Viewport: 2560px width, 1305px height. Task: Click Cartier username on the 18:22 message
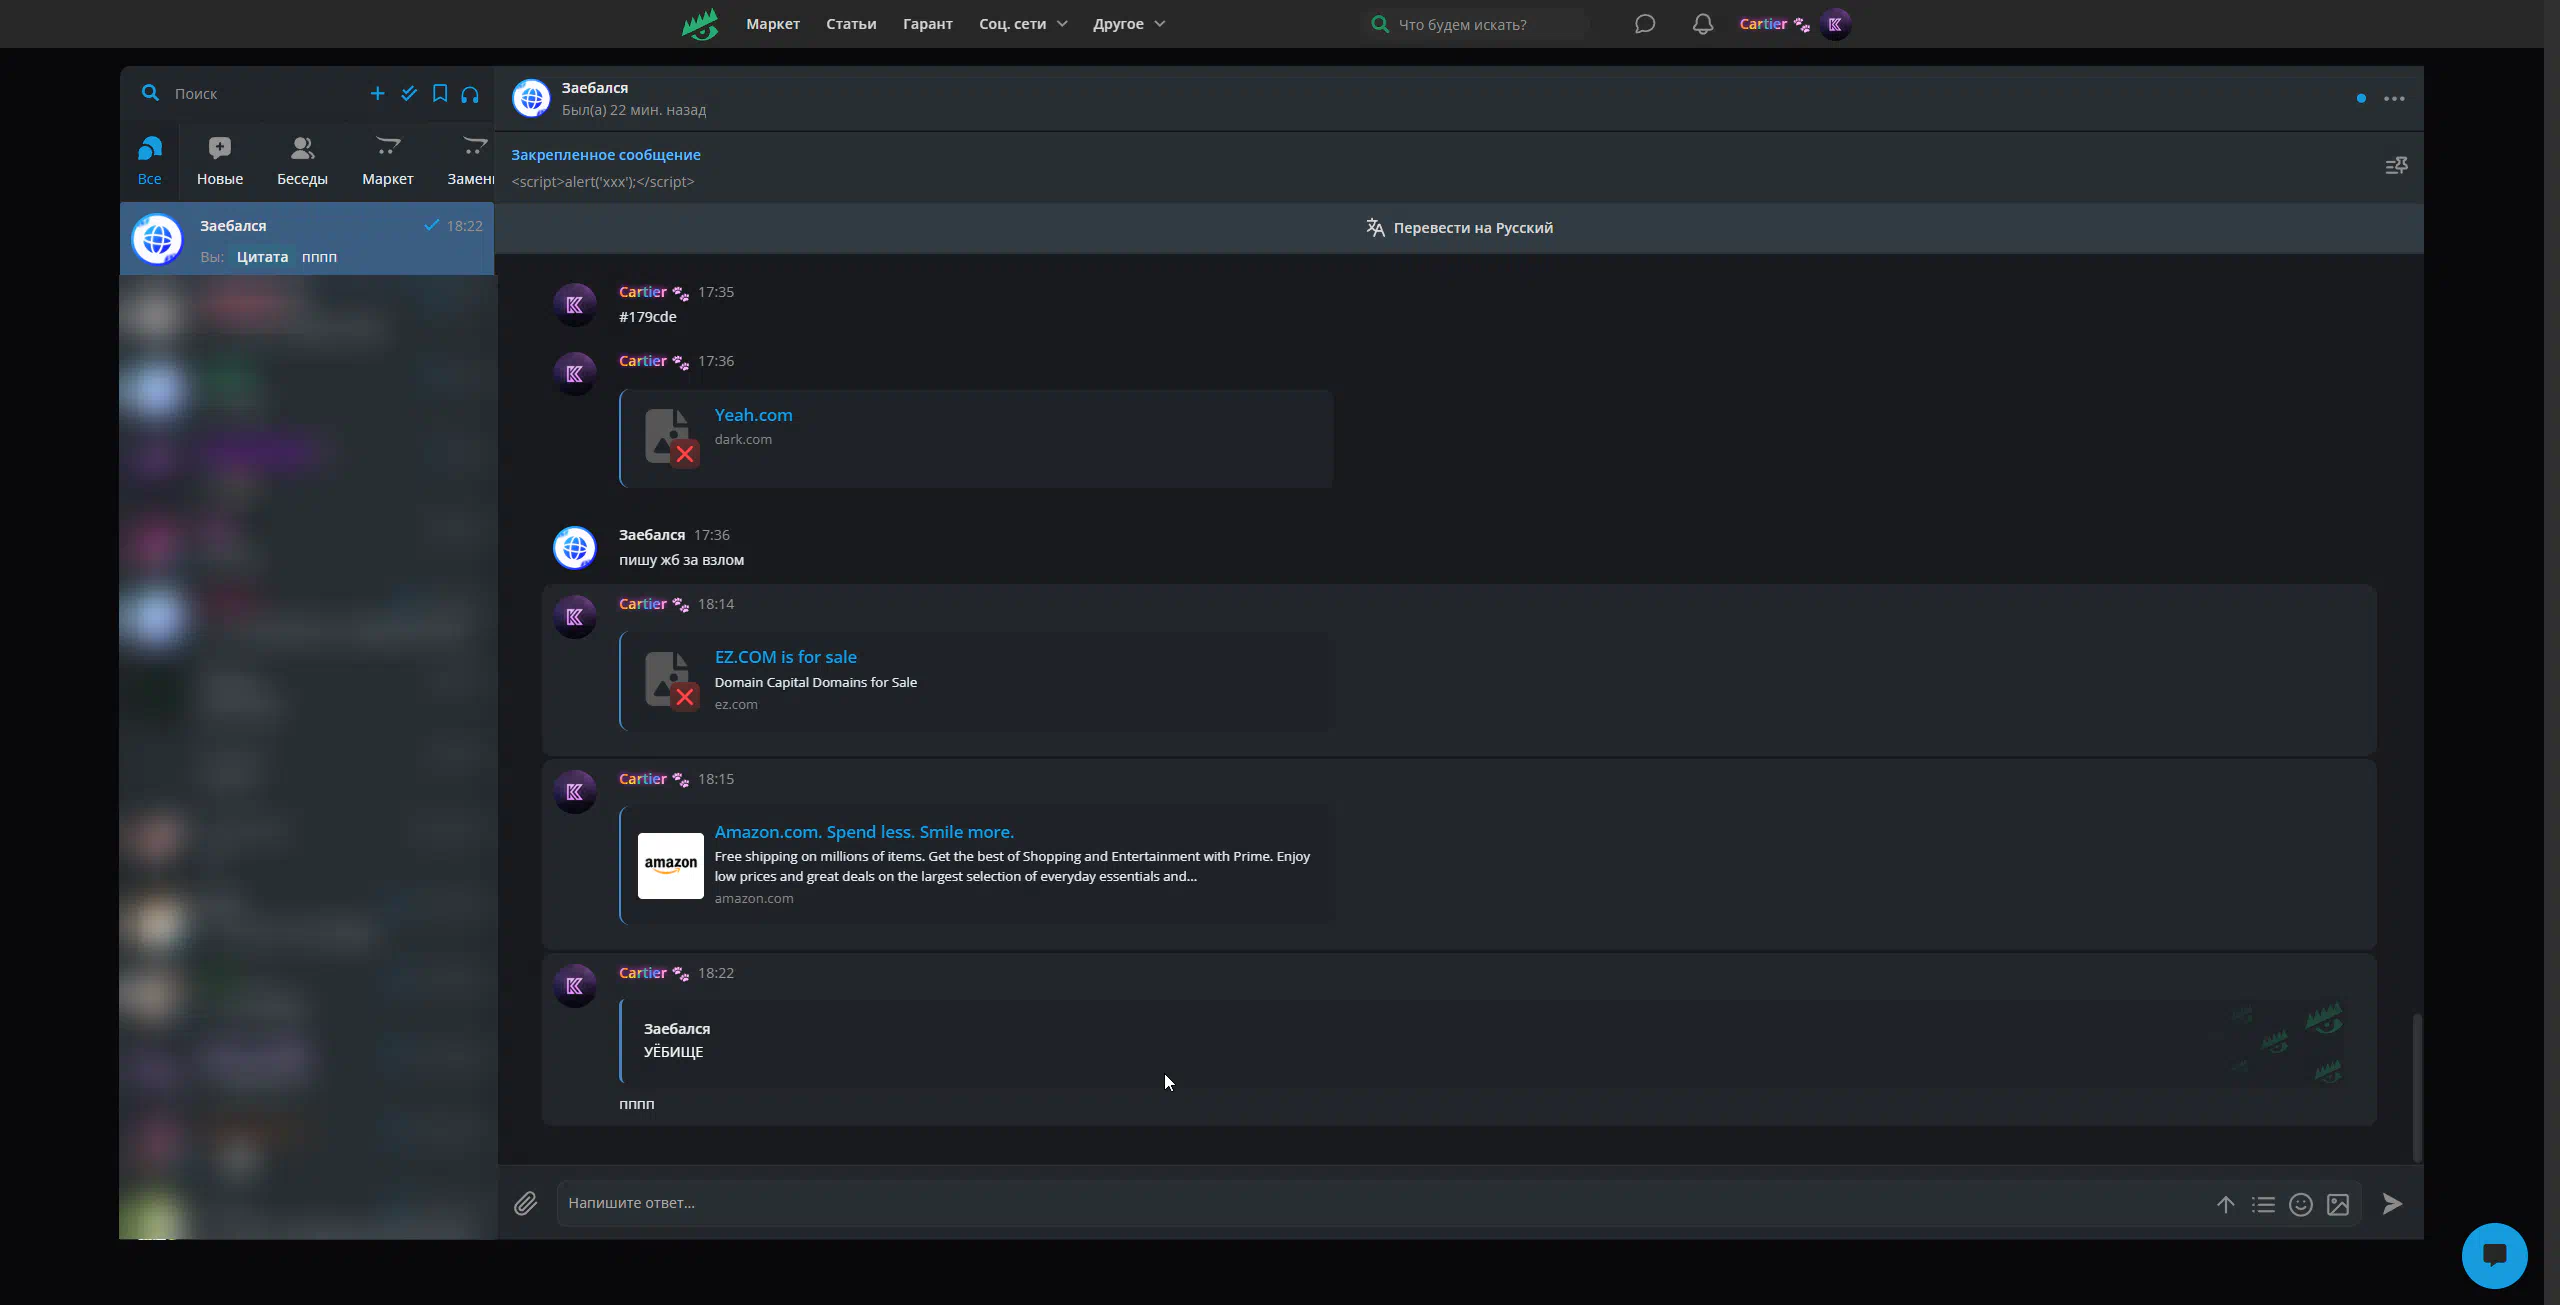(643, 973)
